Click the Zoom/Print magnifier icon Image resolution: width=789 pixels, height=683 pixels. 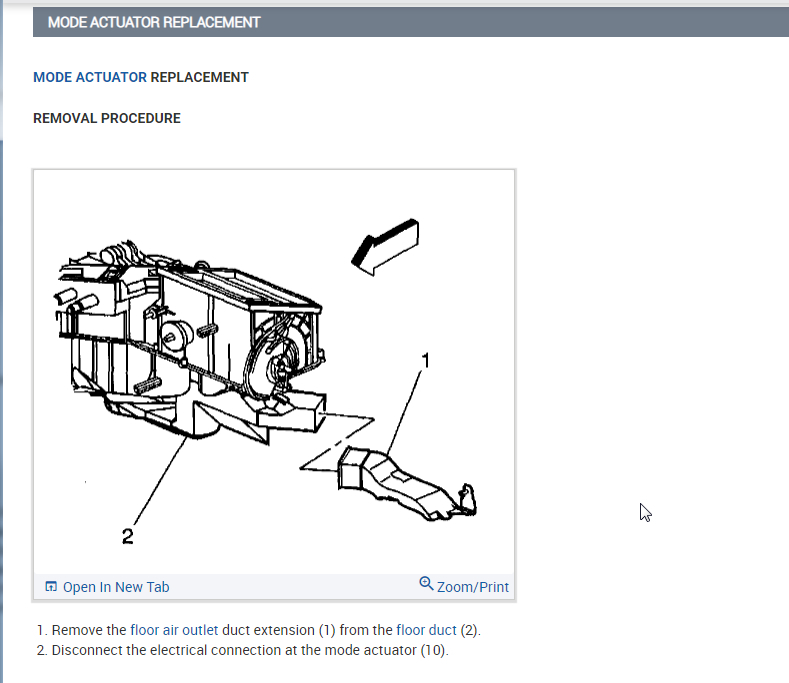(426, 583)
